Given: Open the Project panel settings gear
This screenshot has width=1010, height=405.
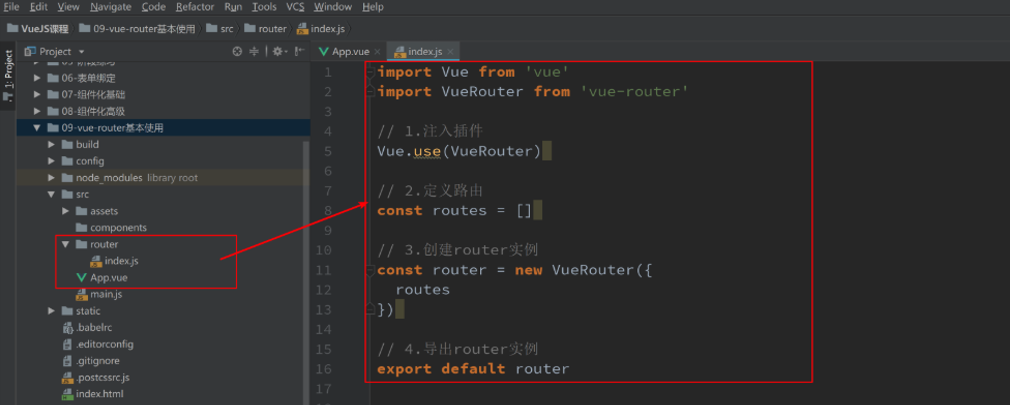Looking at the screenshot, I should pyautogui.click(x=279, y=52).
